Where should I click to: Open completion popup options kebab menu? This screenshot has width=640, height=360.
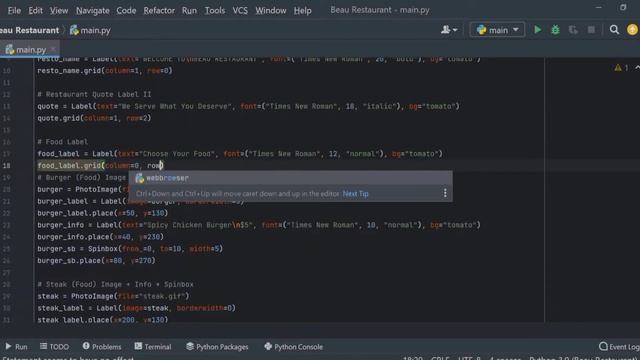(445, 193)
